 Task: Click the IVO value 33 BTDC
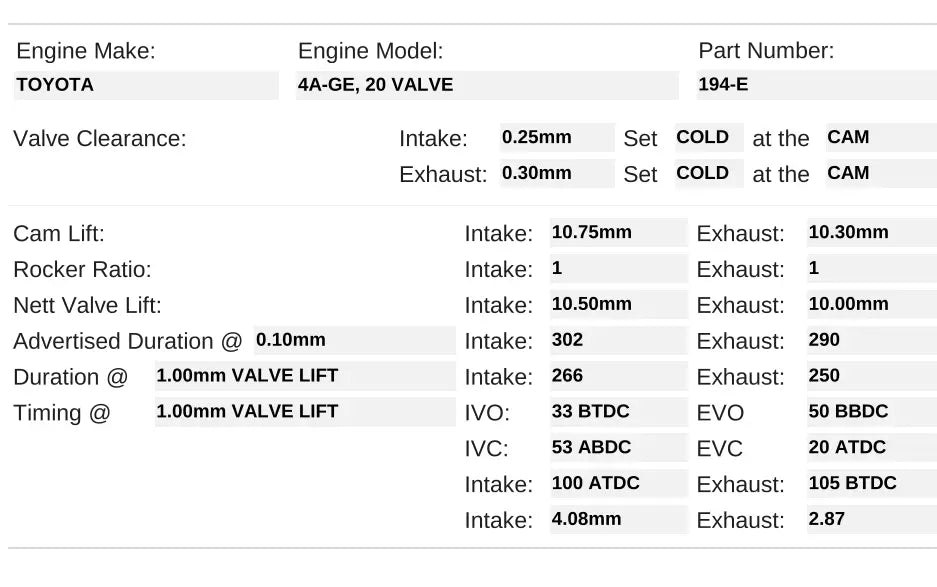coord(618,412)
